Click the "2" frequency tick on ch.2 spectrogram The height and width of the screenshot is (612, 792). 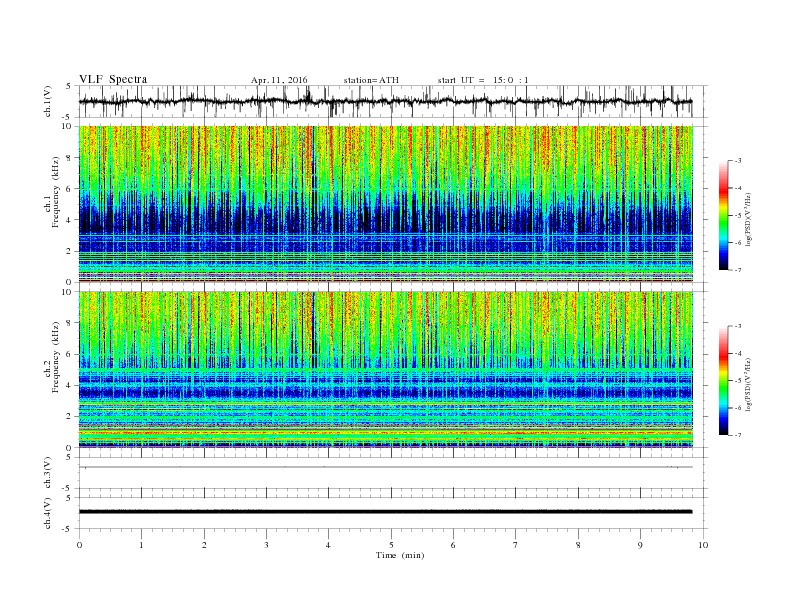pos(69,417)
